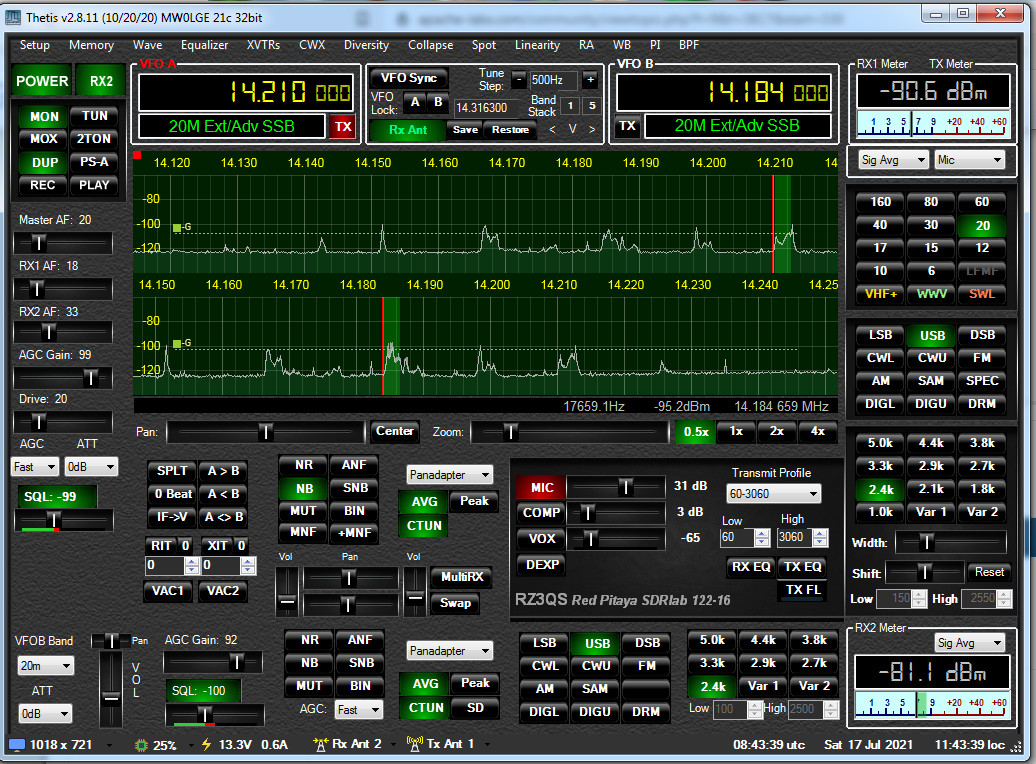Increase tune step with plus button
The height and width of the screenshot is (764, 1036).
tap(591, 80)
